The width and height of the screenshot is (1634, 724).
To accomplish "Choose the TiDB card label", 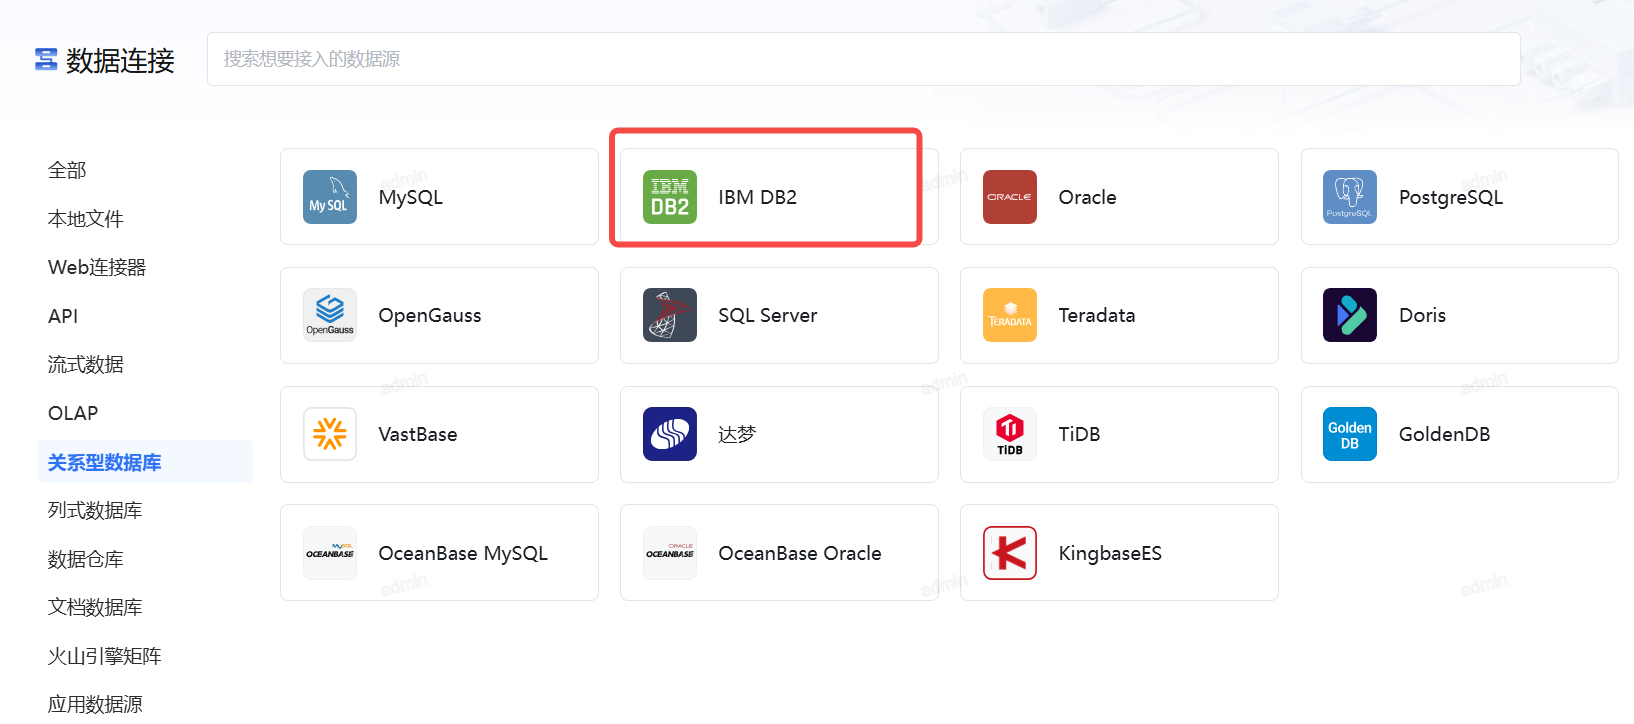I will tap(1080, 434).
